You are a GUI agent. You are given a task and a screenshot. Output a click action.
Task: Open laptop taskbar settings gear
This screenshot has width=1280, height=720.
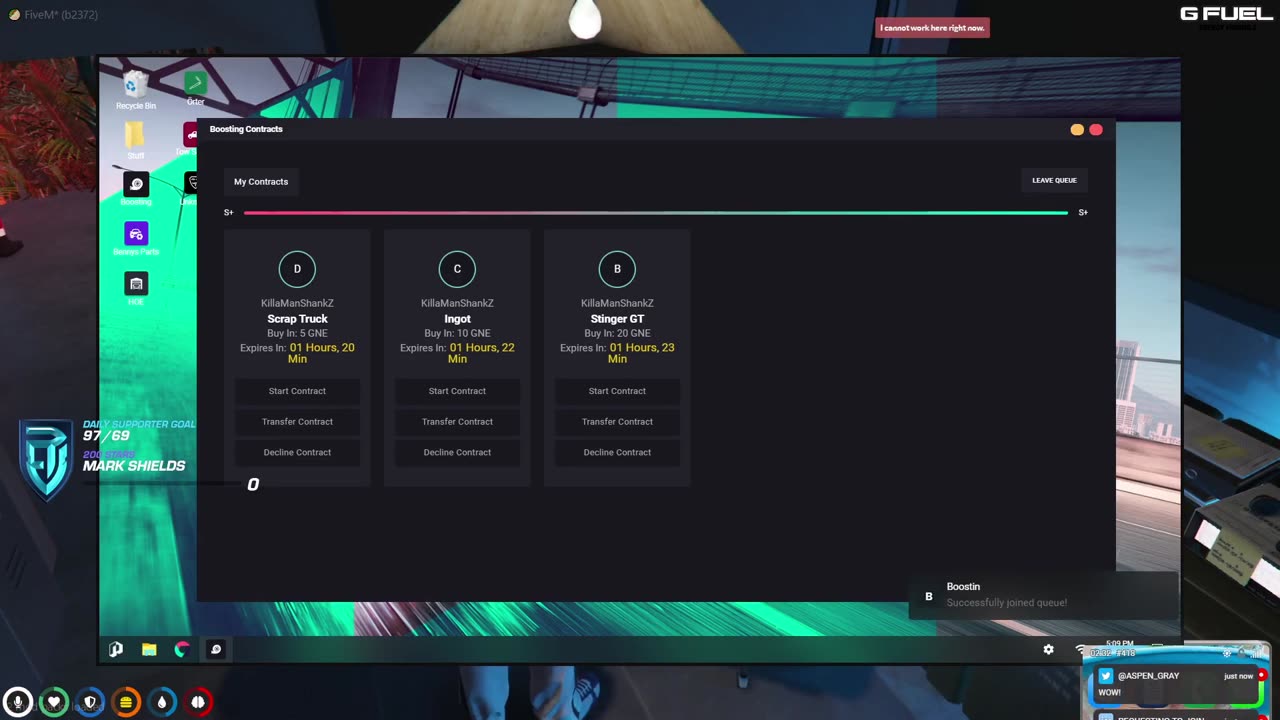1048,649
